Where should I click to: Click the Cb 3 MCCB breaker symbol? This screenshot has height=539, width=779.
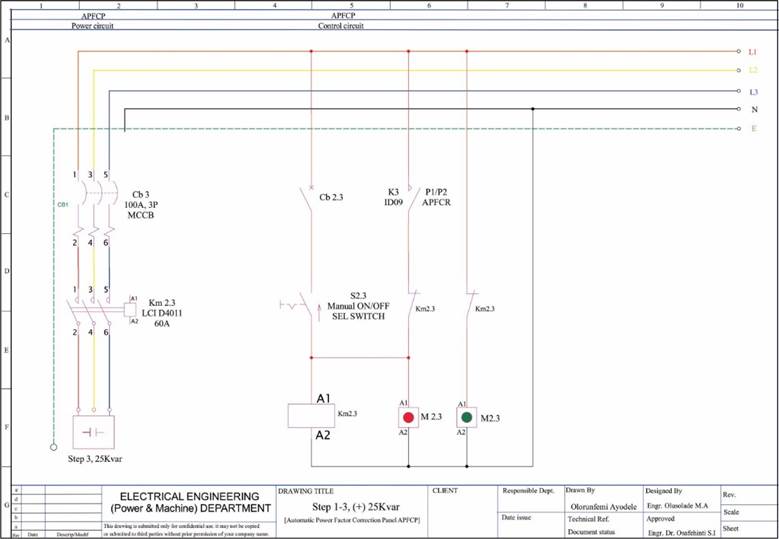tap(92, 194)
